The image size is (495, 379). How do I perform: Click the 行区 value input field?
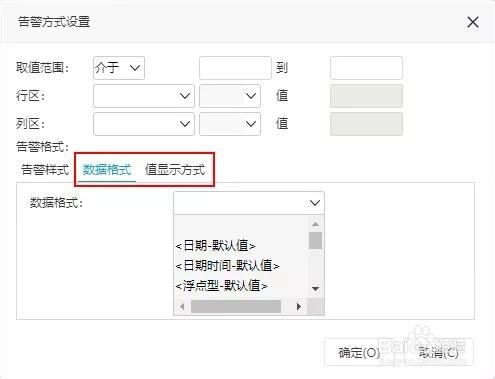(366, 96)
